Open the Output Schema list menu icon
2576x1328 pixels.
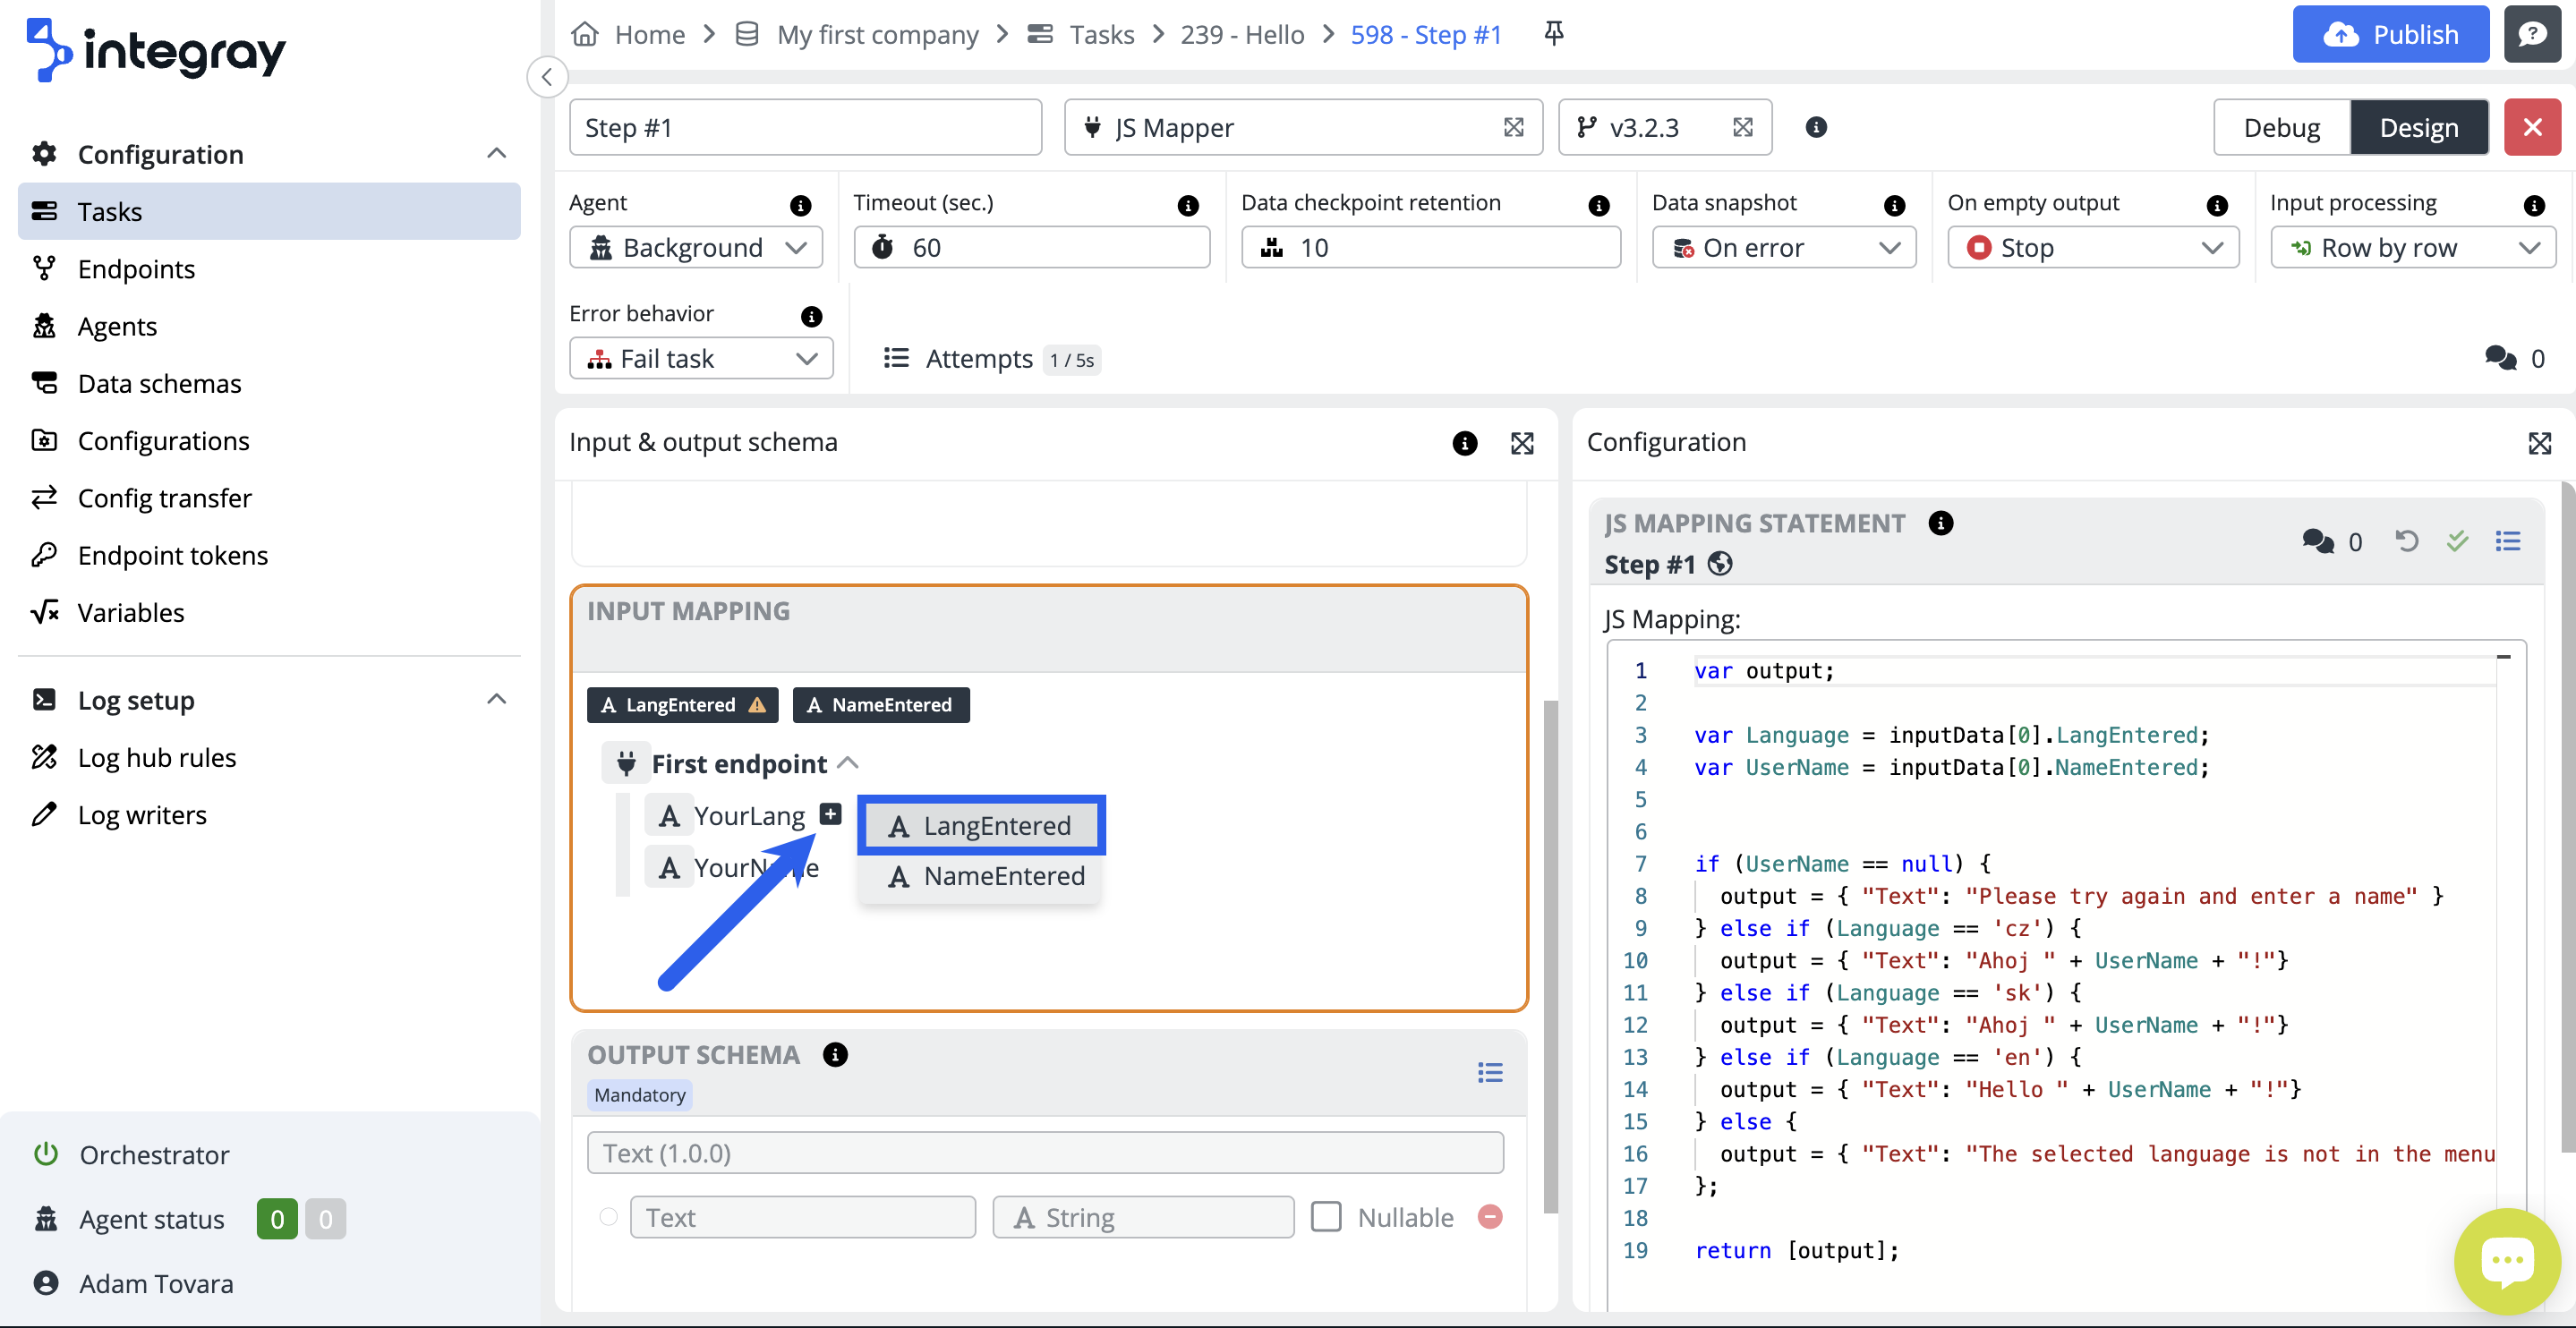(x=1490, y=1072)
